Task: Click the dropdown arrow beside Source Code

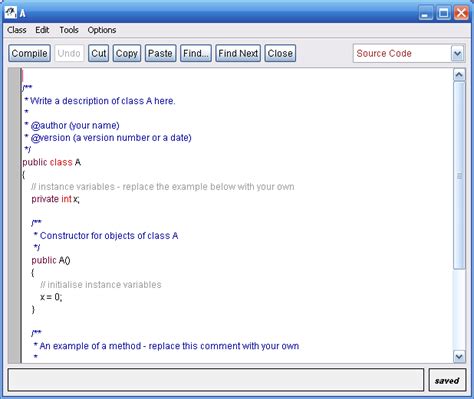Action: 458,53
